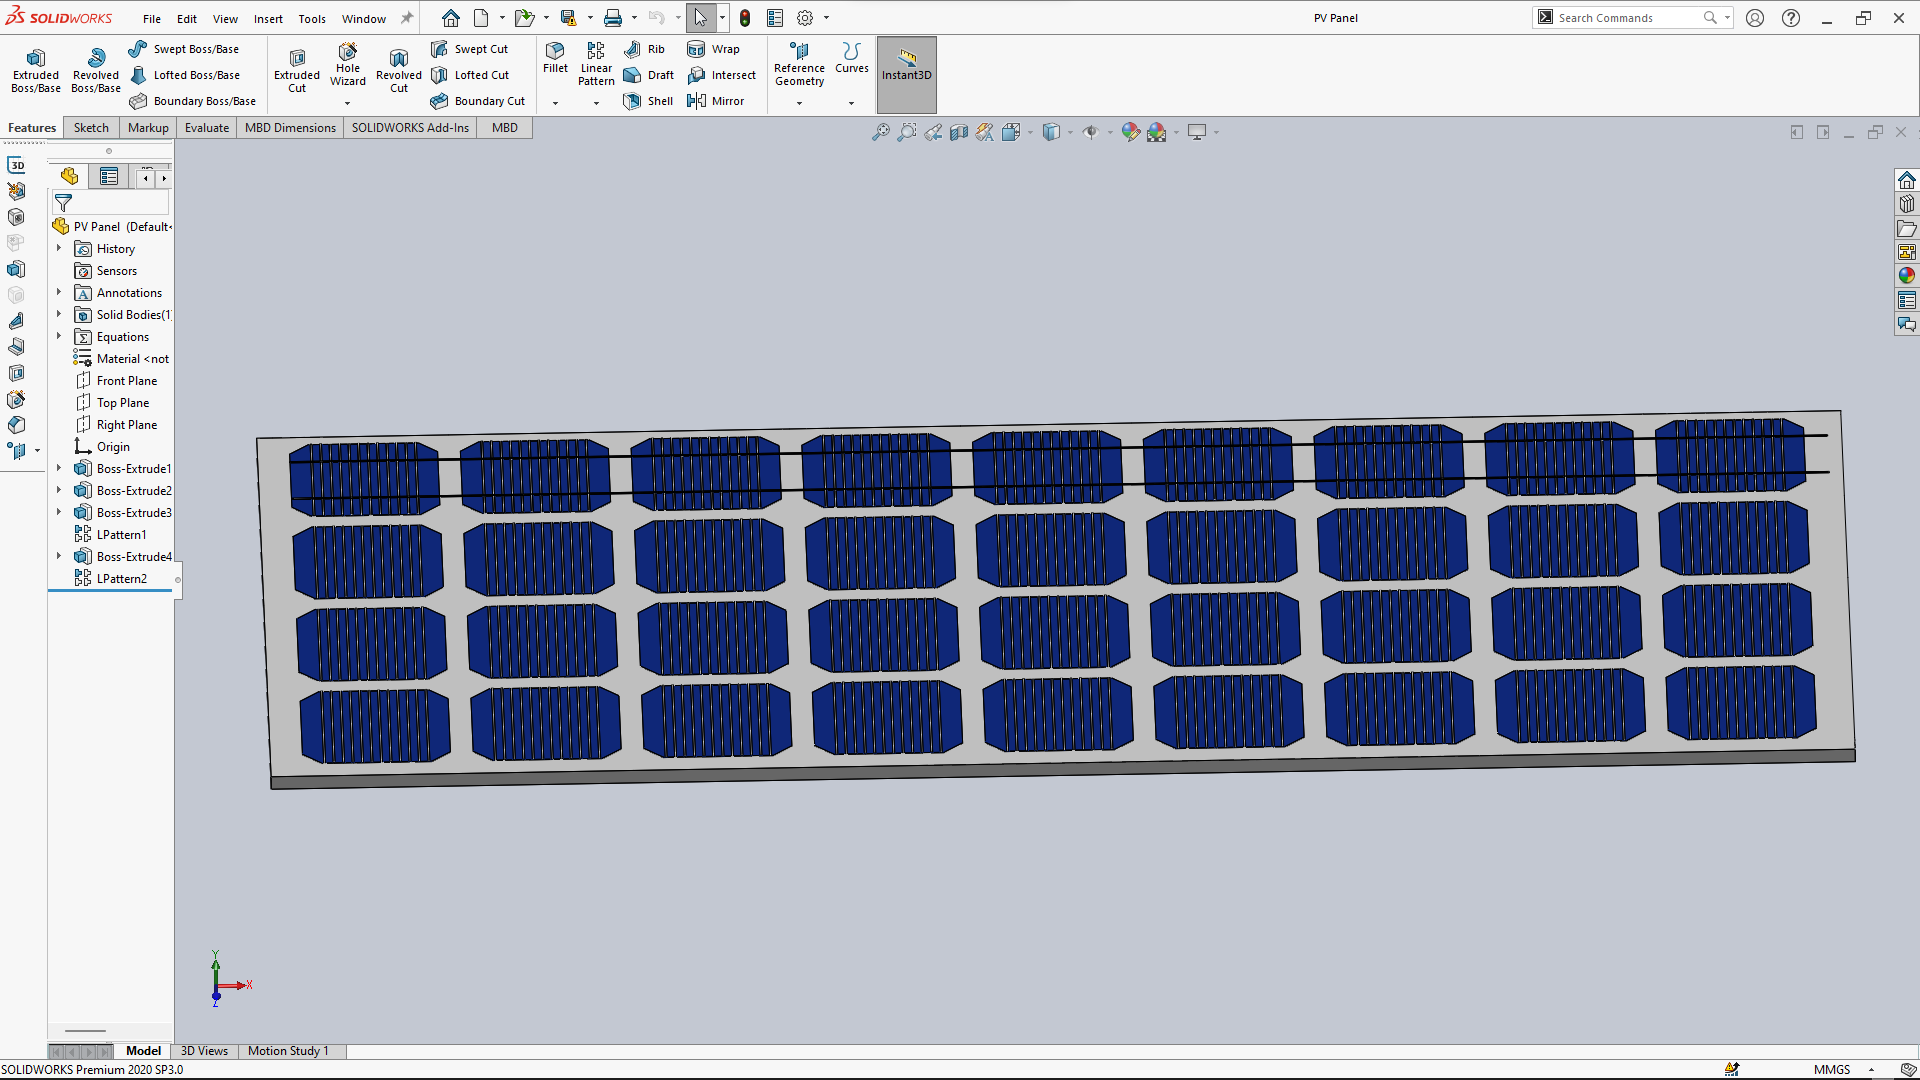Viewport: 1920px width, 1080px height.
Task: Click the Search Commands field
Action: pos(1632,18)
